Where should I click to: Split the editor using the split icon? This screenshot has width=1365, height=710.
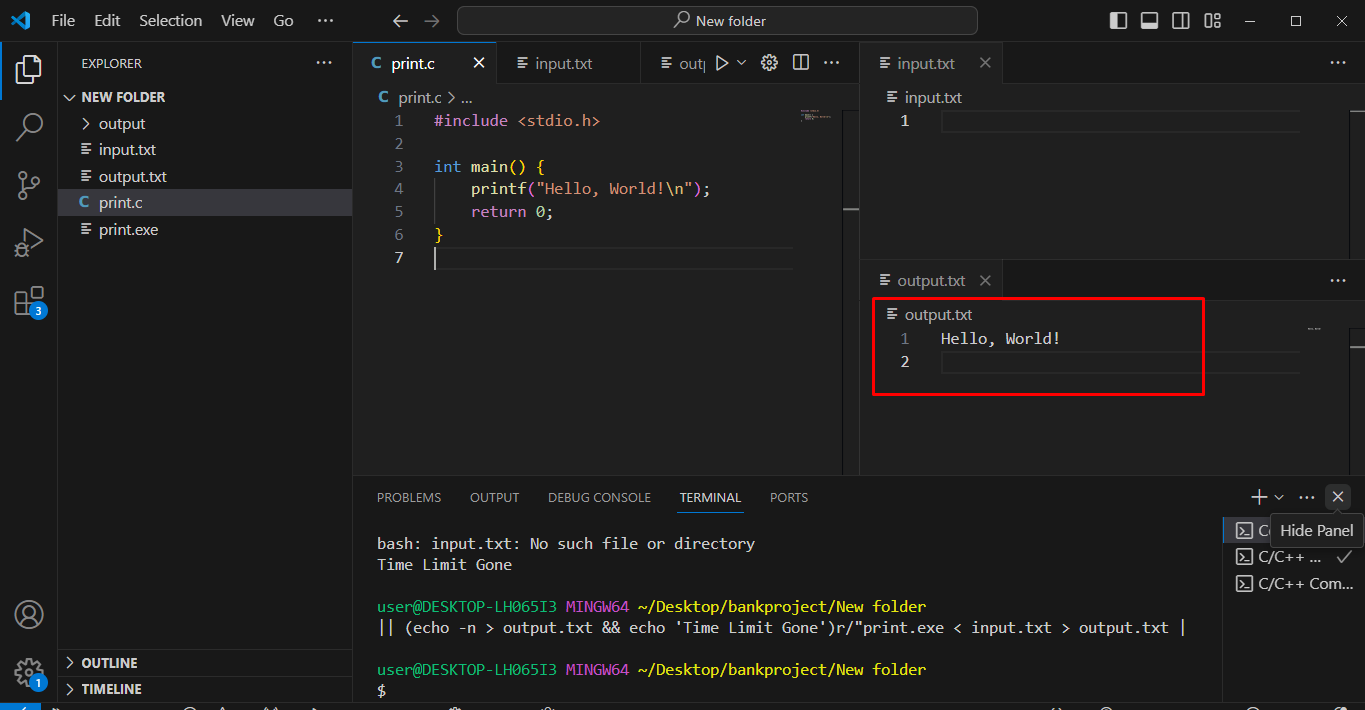(800, 62)
